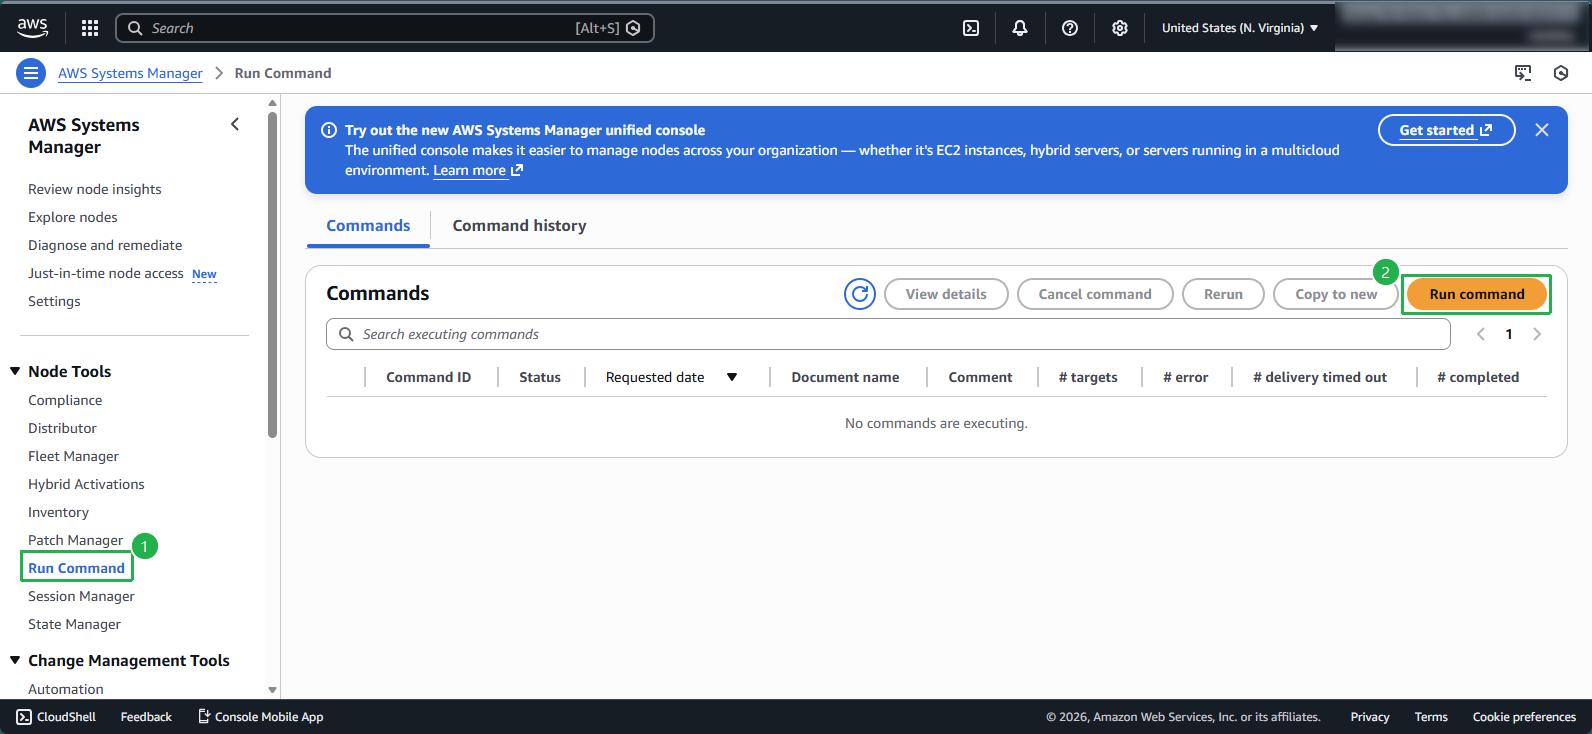Open the Console Mobile App link
1592x734 pixels.
pyautogui.click(x=260, y=717)
